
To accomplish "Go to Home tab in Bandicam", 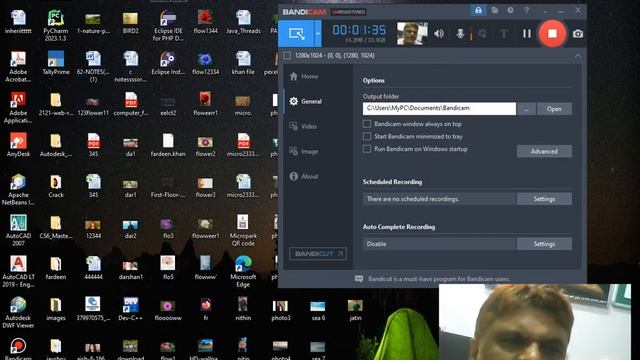I will [x=304, y=76].
